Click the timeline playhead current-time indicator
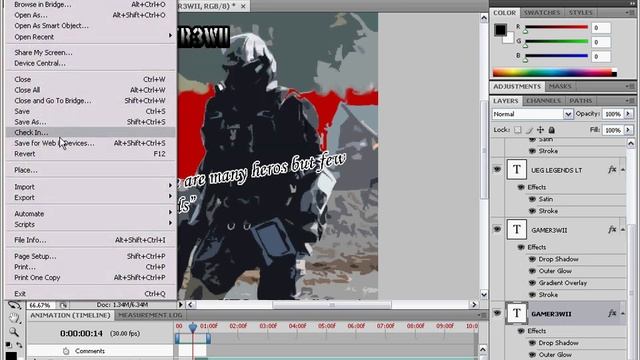 193,327
